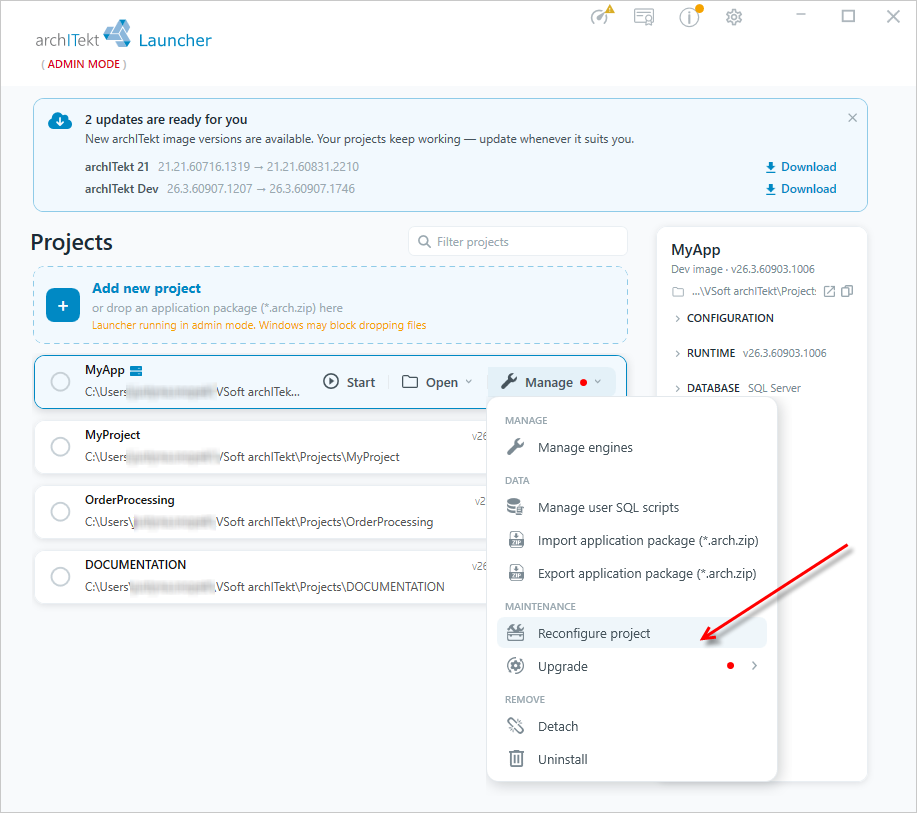
Task: Toggle the MyApp Manage dropdown
Action: (x=551, y=382)
